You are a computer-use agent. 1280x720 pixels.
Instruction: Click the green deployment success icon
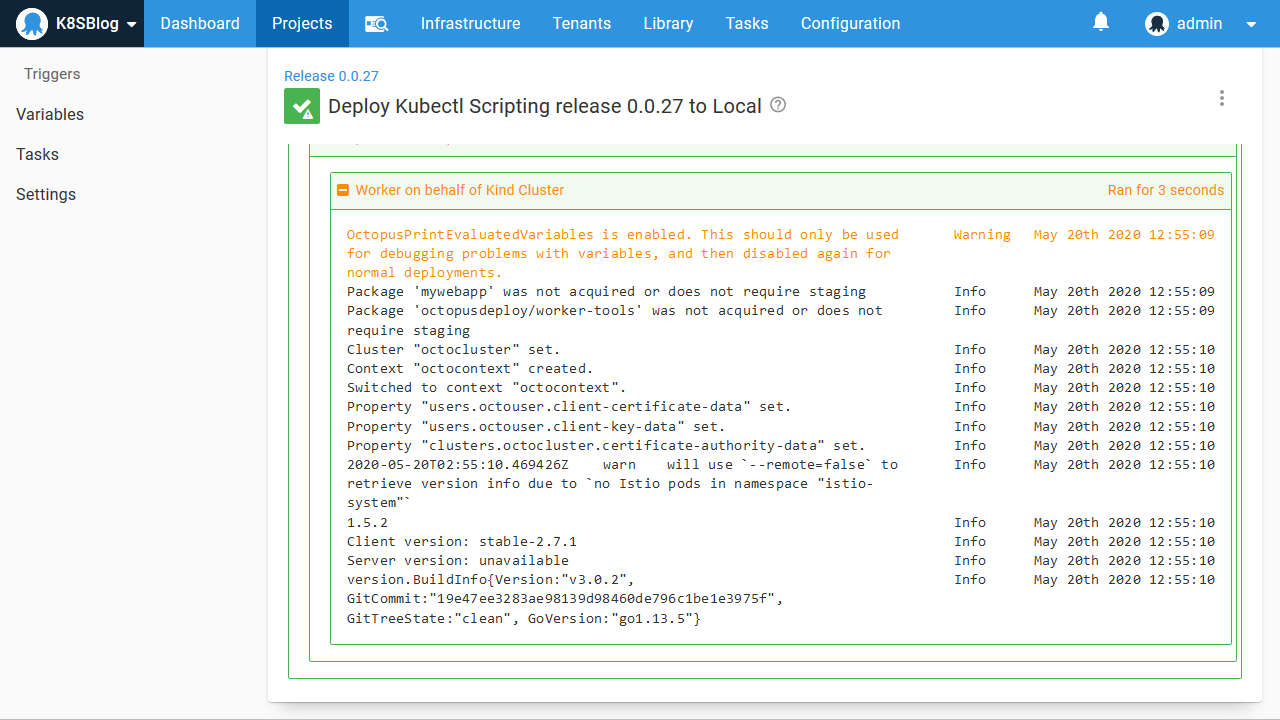pos(302,106)
